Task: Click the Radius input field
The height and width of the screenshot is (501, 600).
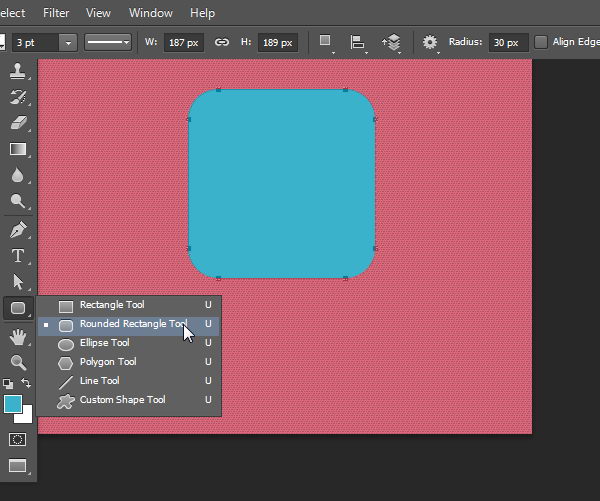Action: (508, 42)
